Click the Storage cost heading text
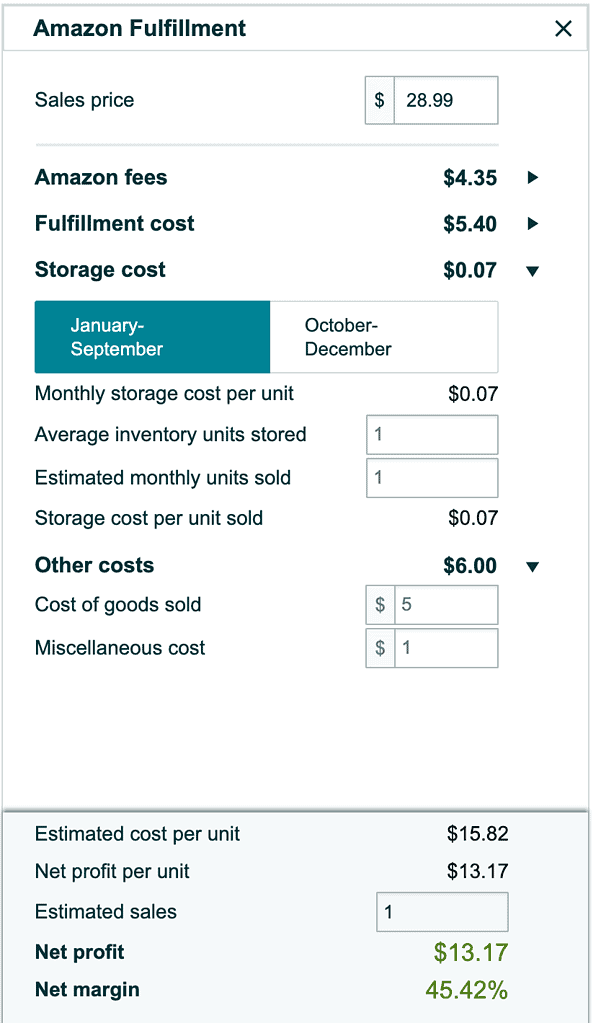This screenshot has height=1023, width=601. point(100,270)
